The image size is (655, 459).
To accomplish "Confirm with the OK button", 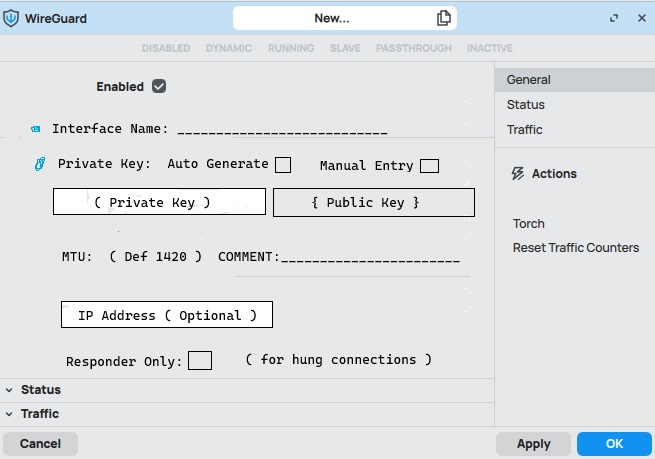I will [x=614, y=444].
